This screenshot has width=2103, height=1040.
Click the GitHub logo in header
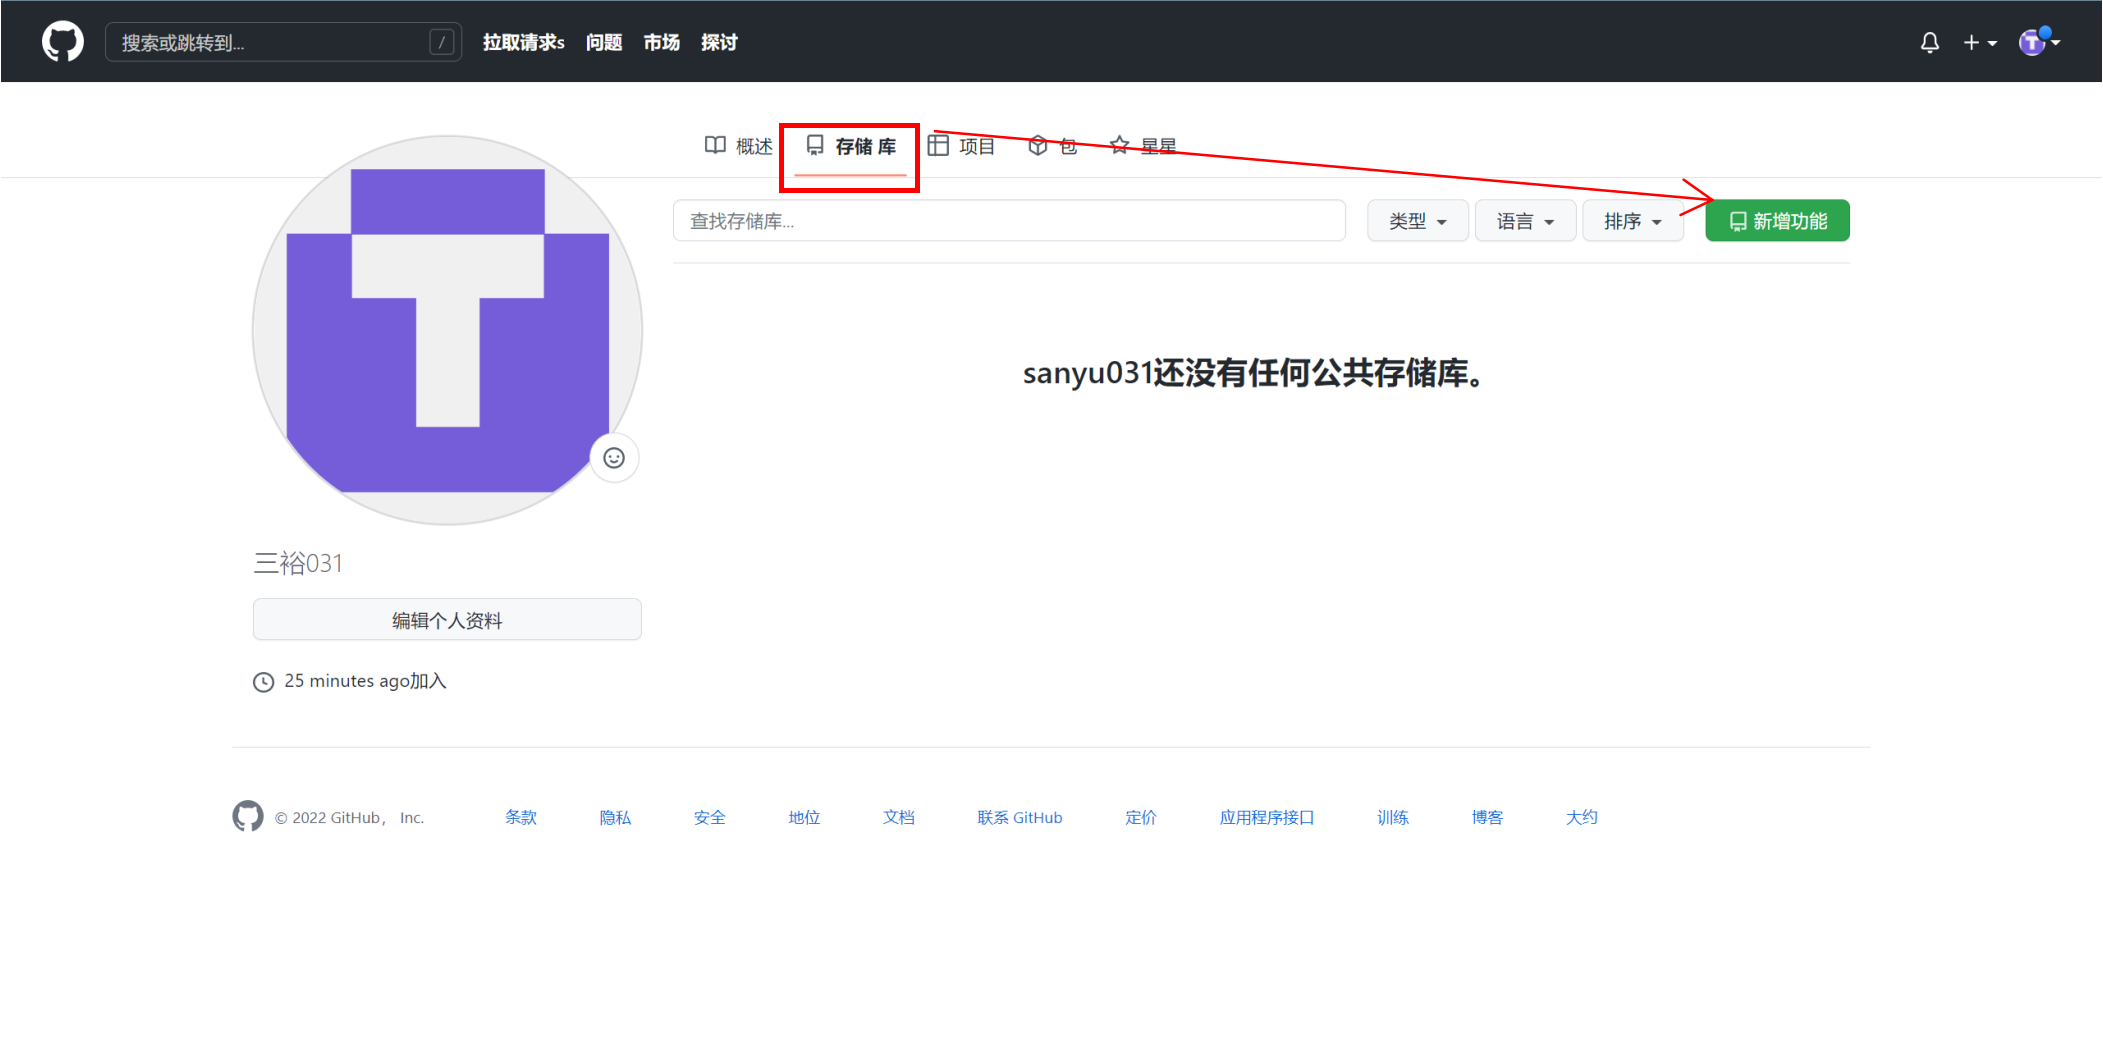(x=63, y=42)
